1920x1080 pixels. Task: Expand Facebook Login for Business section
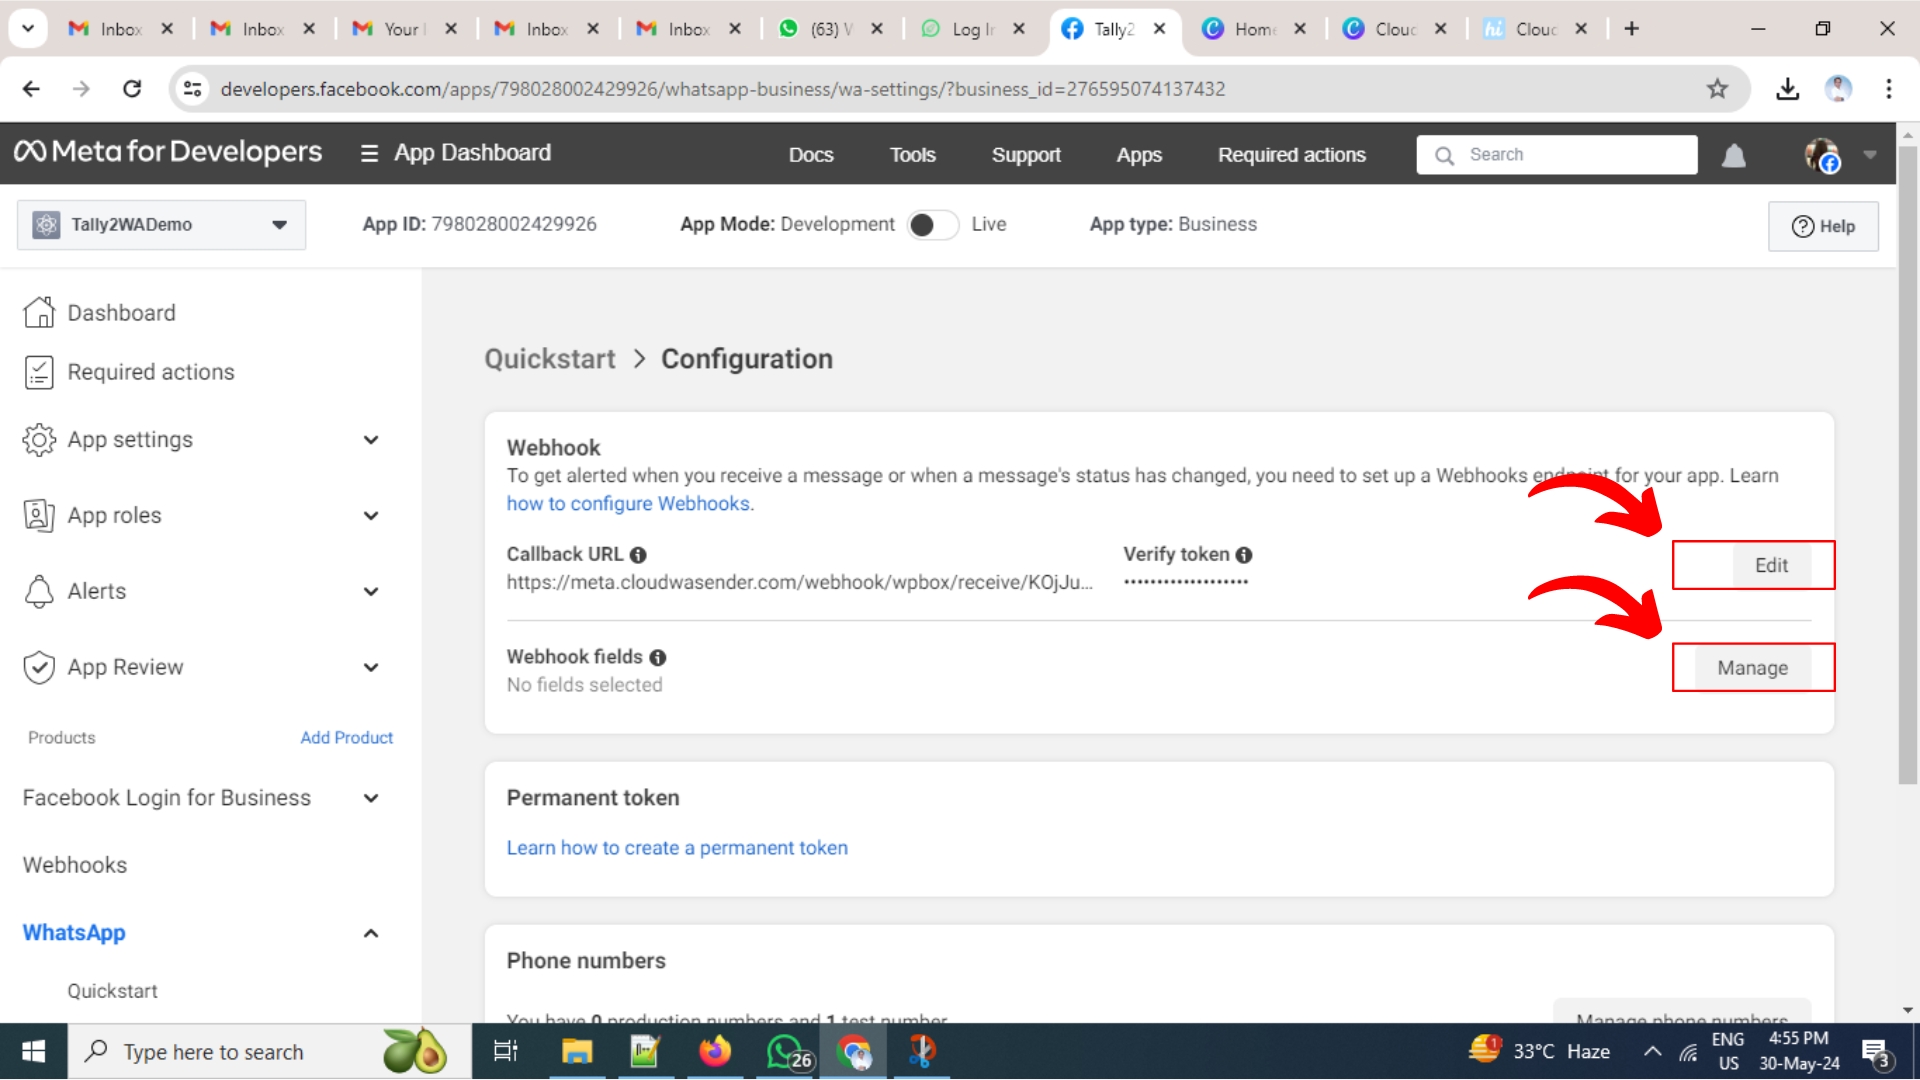click(x=371, y=798)
